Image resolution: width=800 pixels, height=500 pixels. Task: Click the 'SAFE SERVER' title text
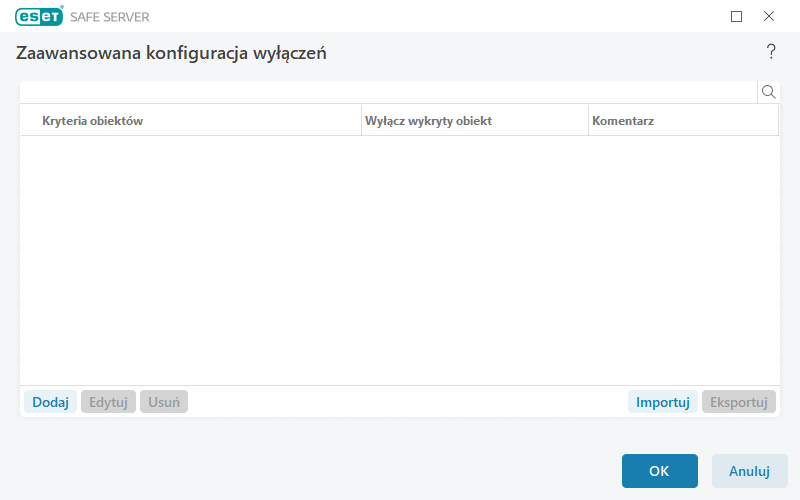(110, 17)
